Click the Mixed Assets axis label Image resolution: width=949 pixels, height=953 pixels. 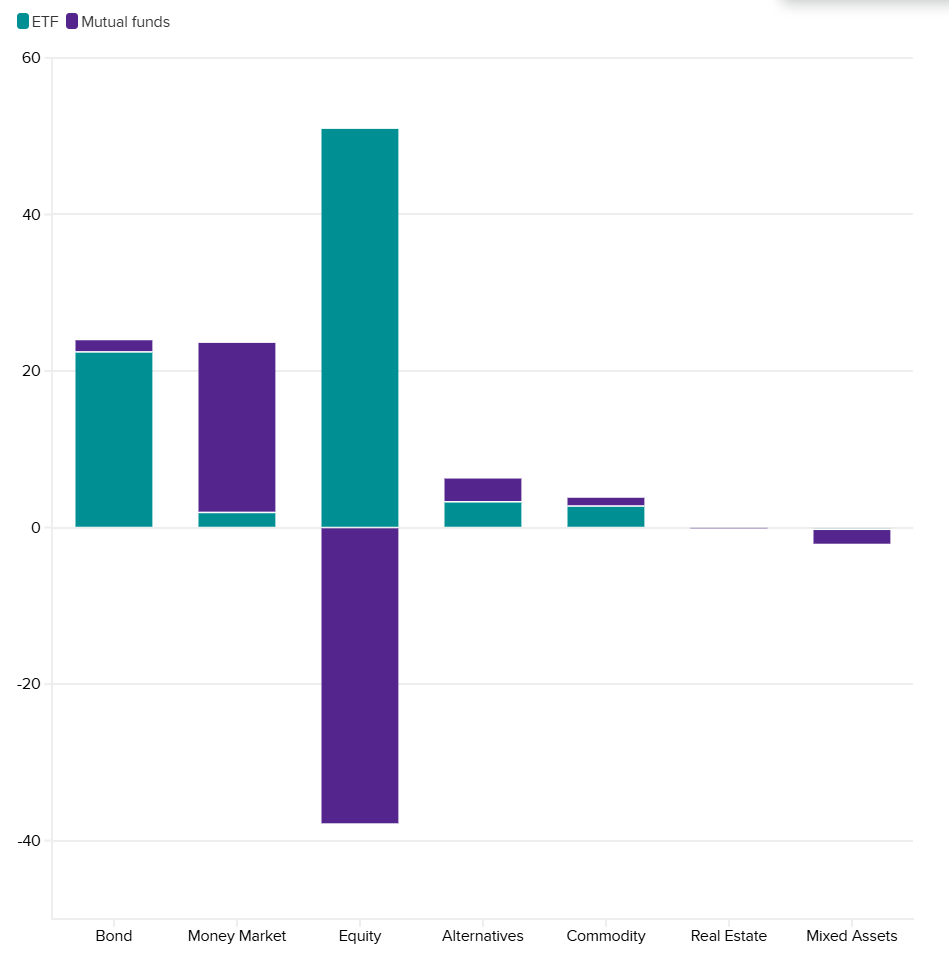click(852, 936)
